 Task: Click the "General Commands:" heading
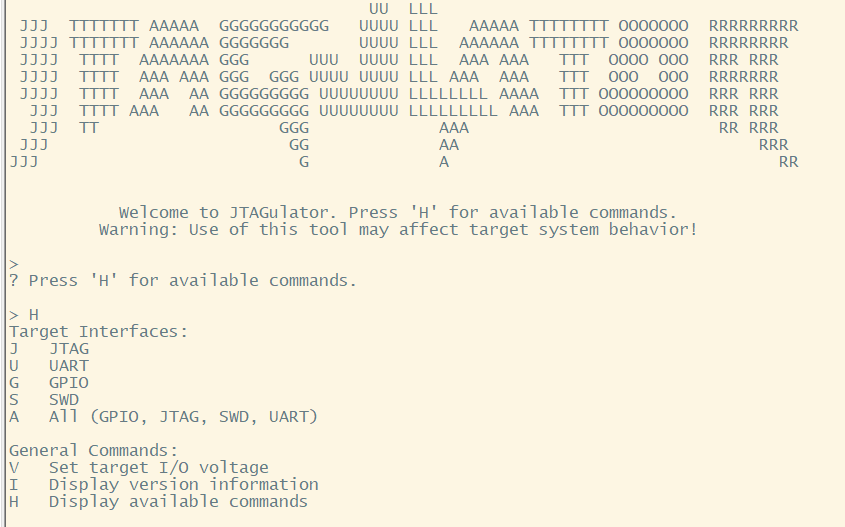[x=93, y=451]
